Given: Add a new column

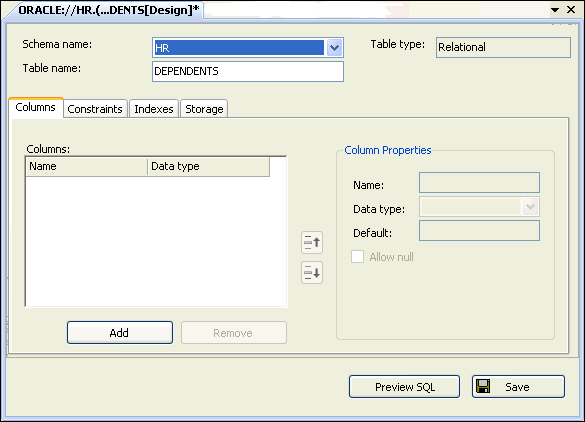Looking at the screenshot, I should tap(120, 332).
